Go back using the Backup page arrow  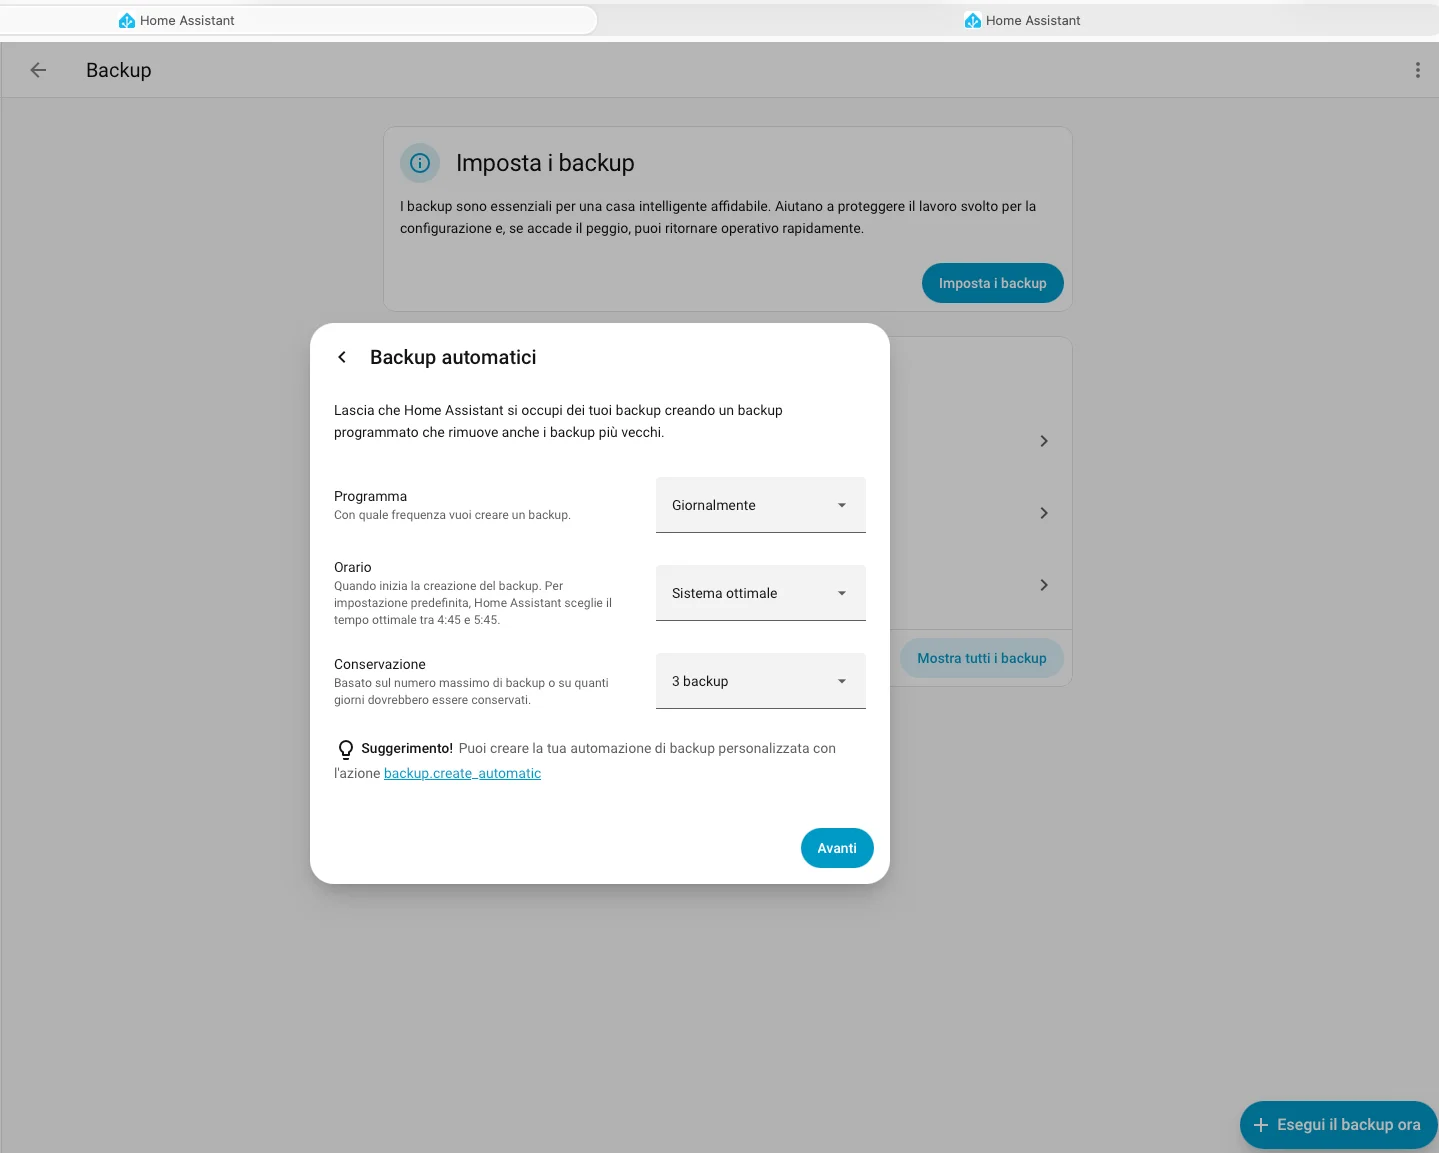[38, 70]
